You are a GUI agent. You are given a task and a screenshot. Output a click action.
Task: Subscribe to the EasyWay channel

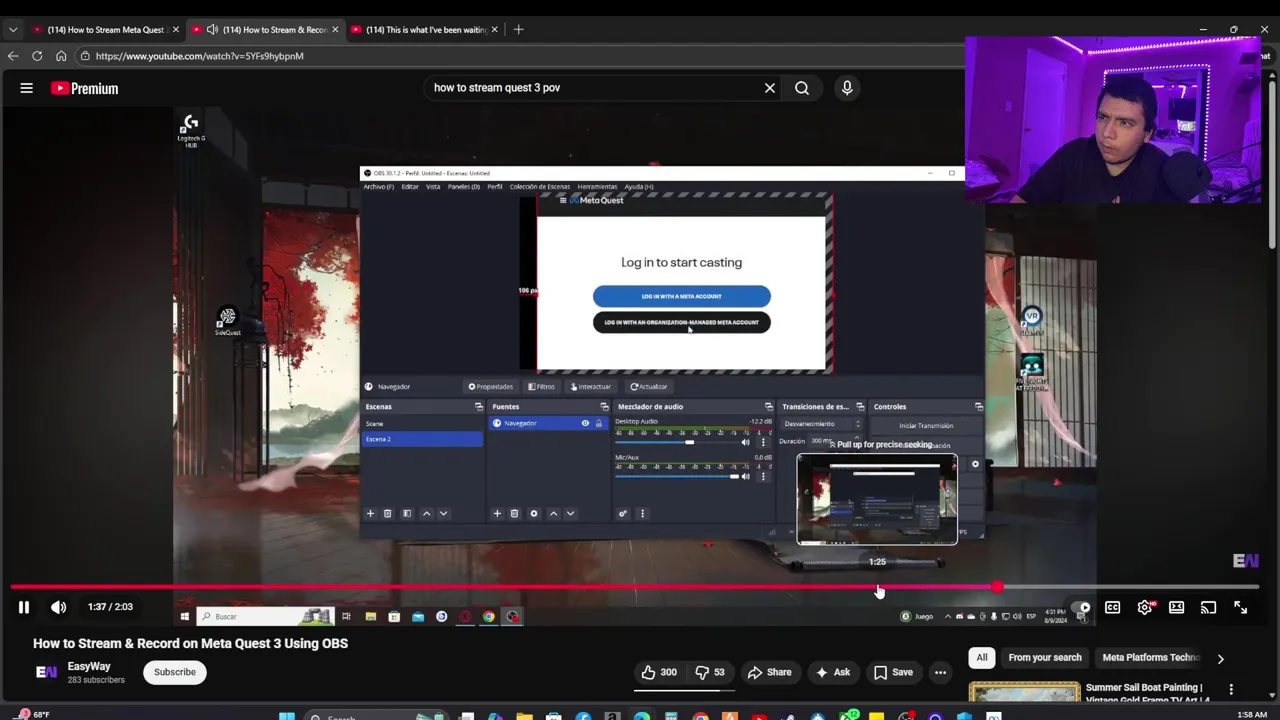[175, 672]
